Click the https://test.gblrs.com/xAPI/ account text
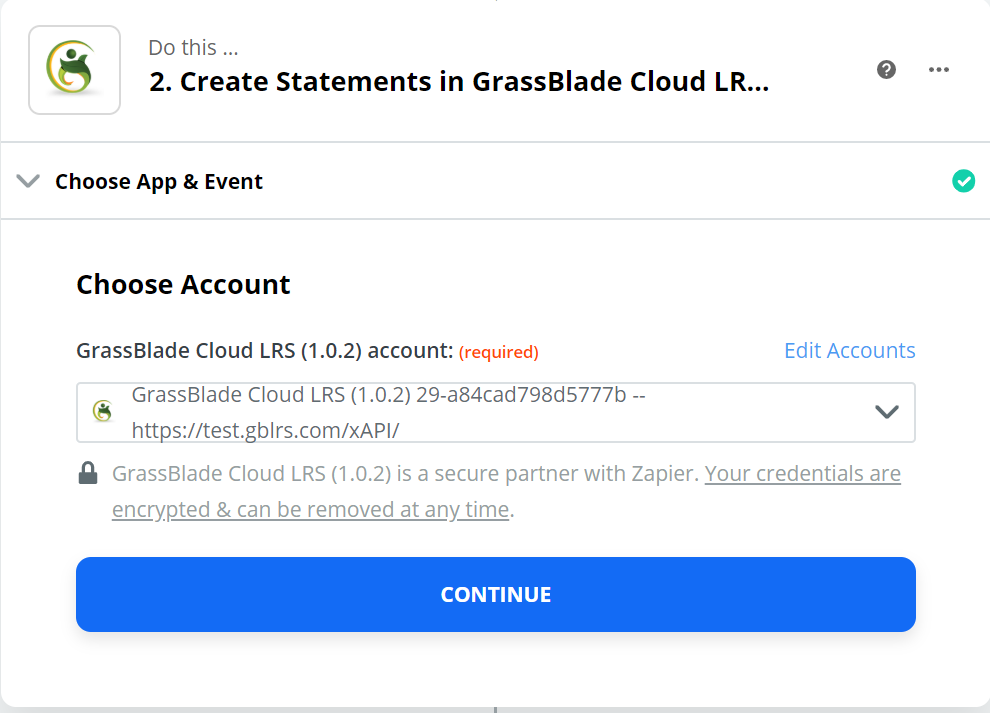 pos(265,430)
